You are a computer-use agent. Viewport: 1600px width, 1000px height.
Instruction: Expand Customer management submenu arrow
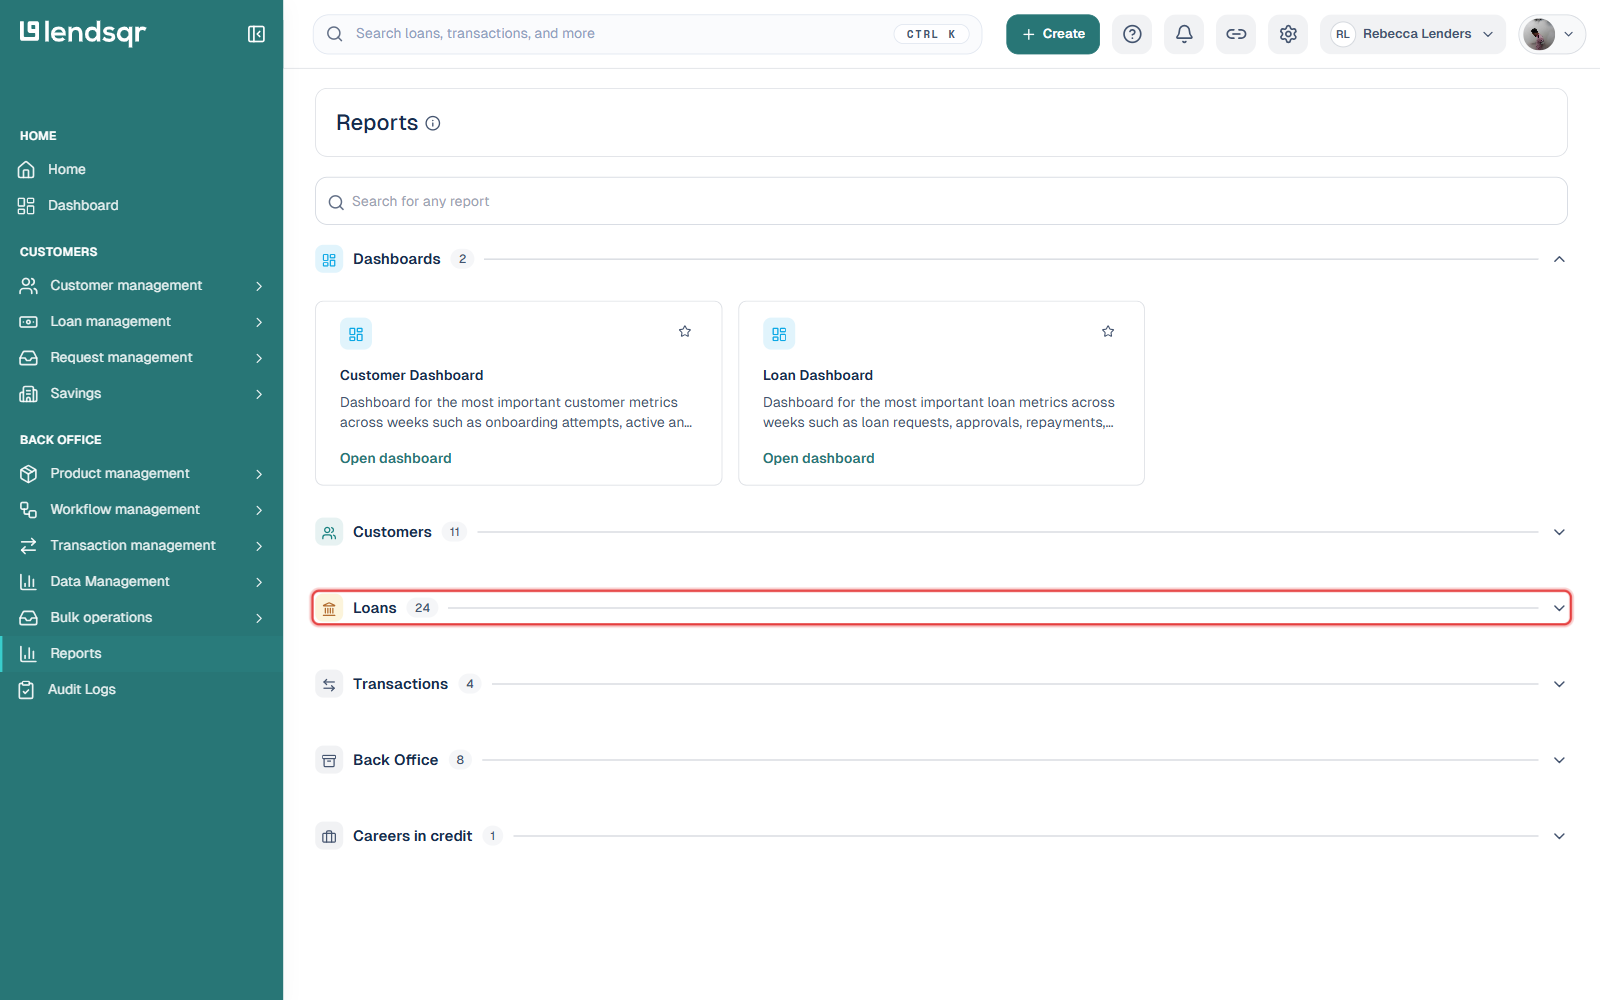259,286
